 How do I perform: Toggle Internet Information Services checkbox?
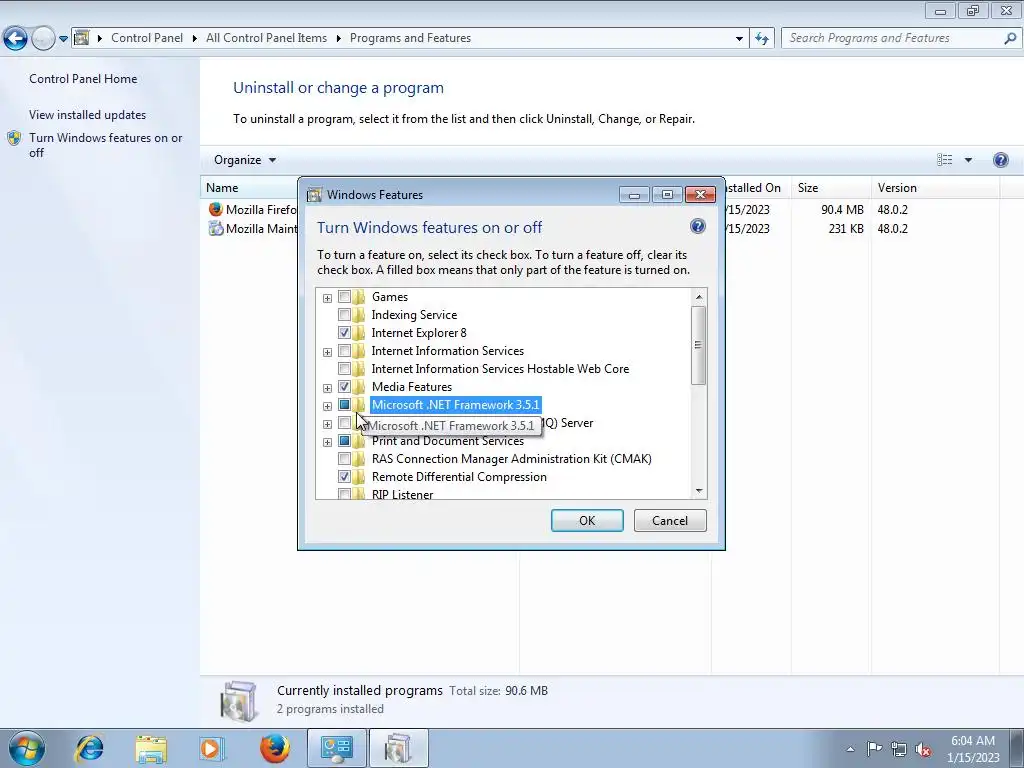(x=344, y=351)
